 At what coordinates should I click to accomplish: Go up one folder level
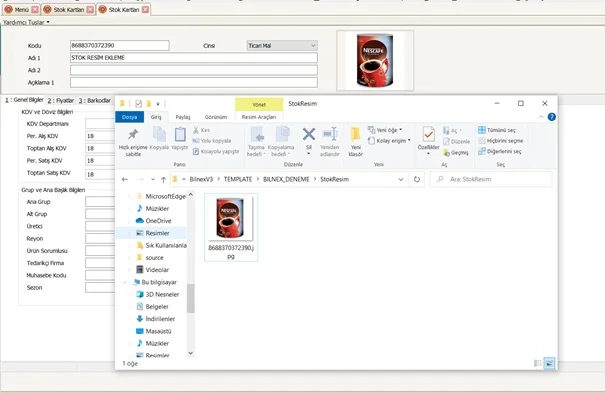click(164, 179)
